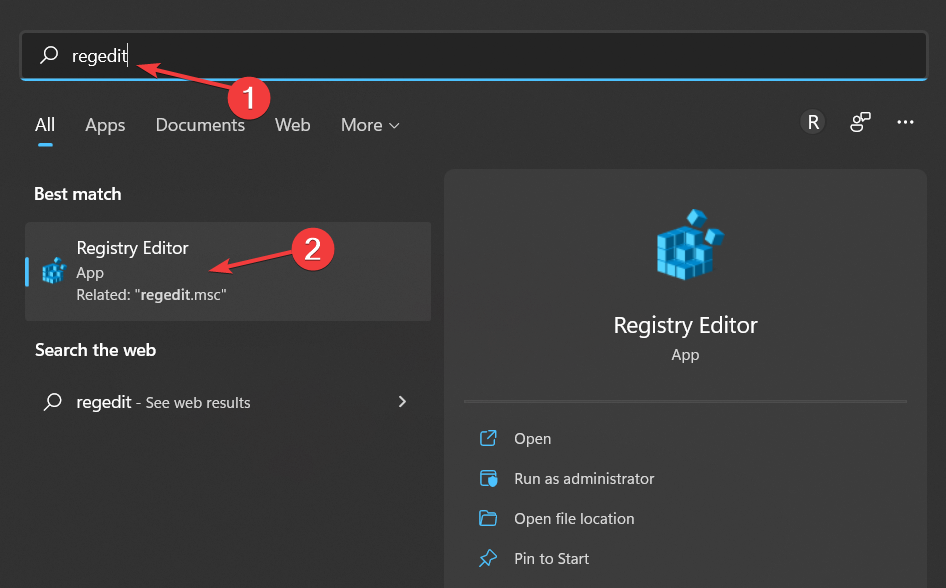Open the R user account avatar

tap(813, 122)
